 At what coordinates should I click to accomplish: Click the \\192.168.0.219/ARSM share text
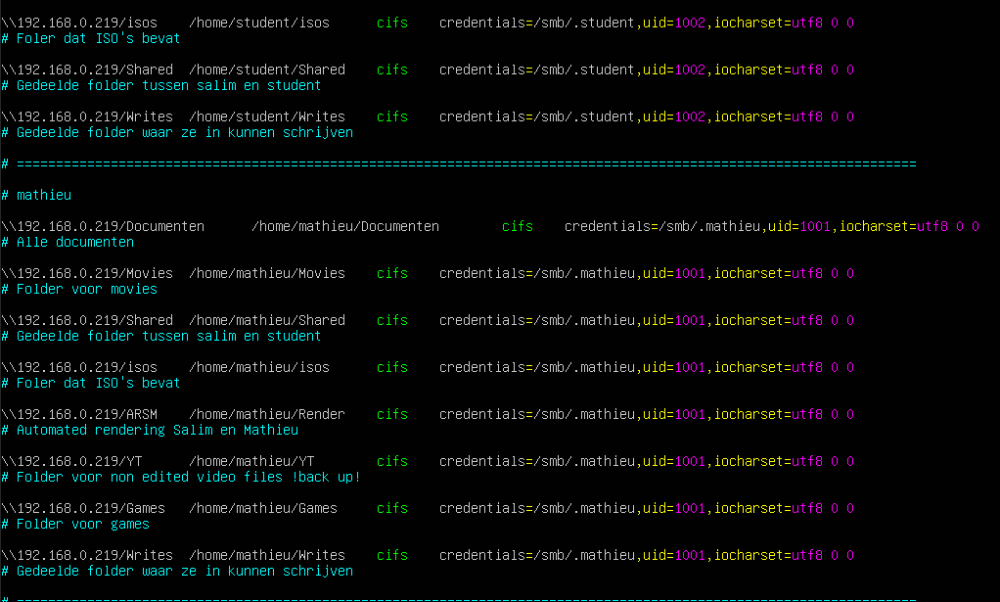pyautogui.click(x=79, y=415)
